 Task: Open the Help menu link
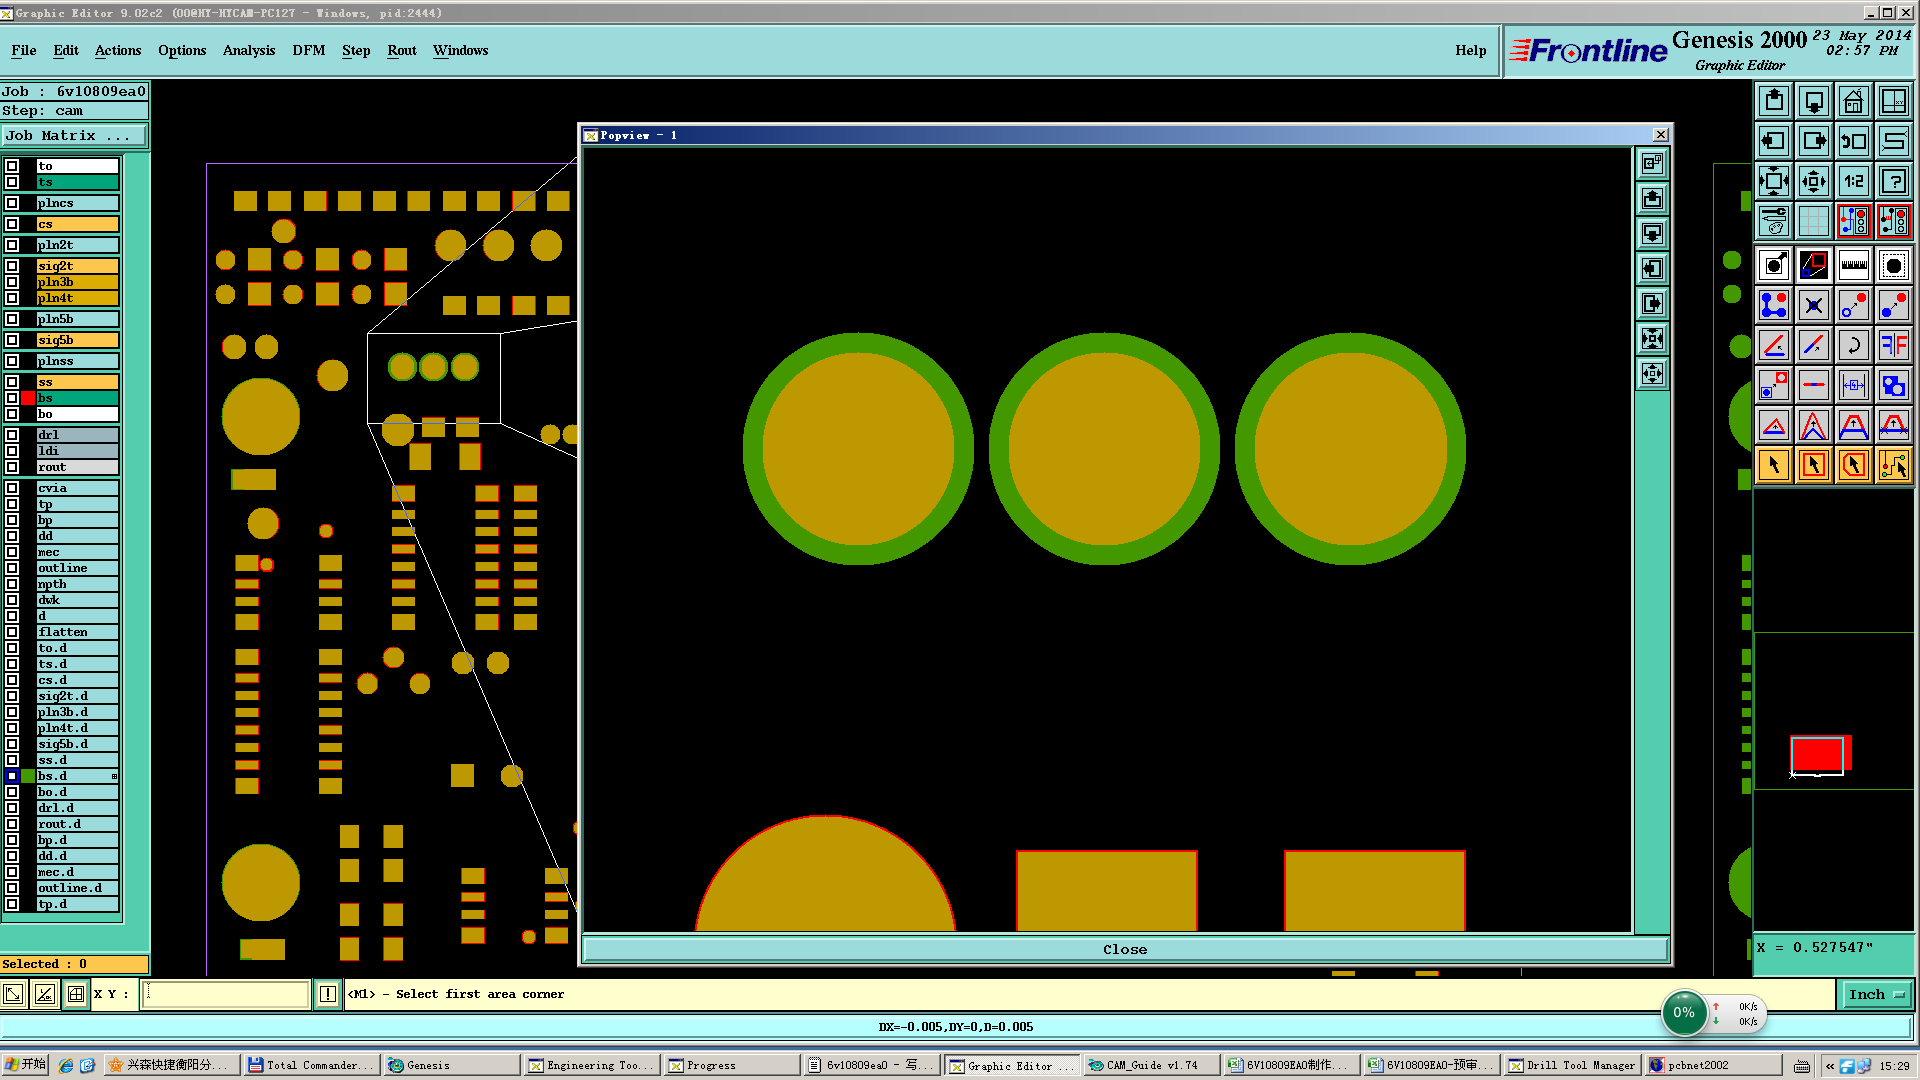[x=1470, y=50]
